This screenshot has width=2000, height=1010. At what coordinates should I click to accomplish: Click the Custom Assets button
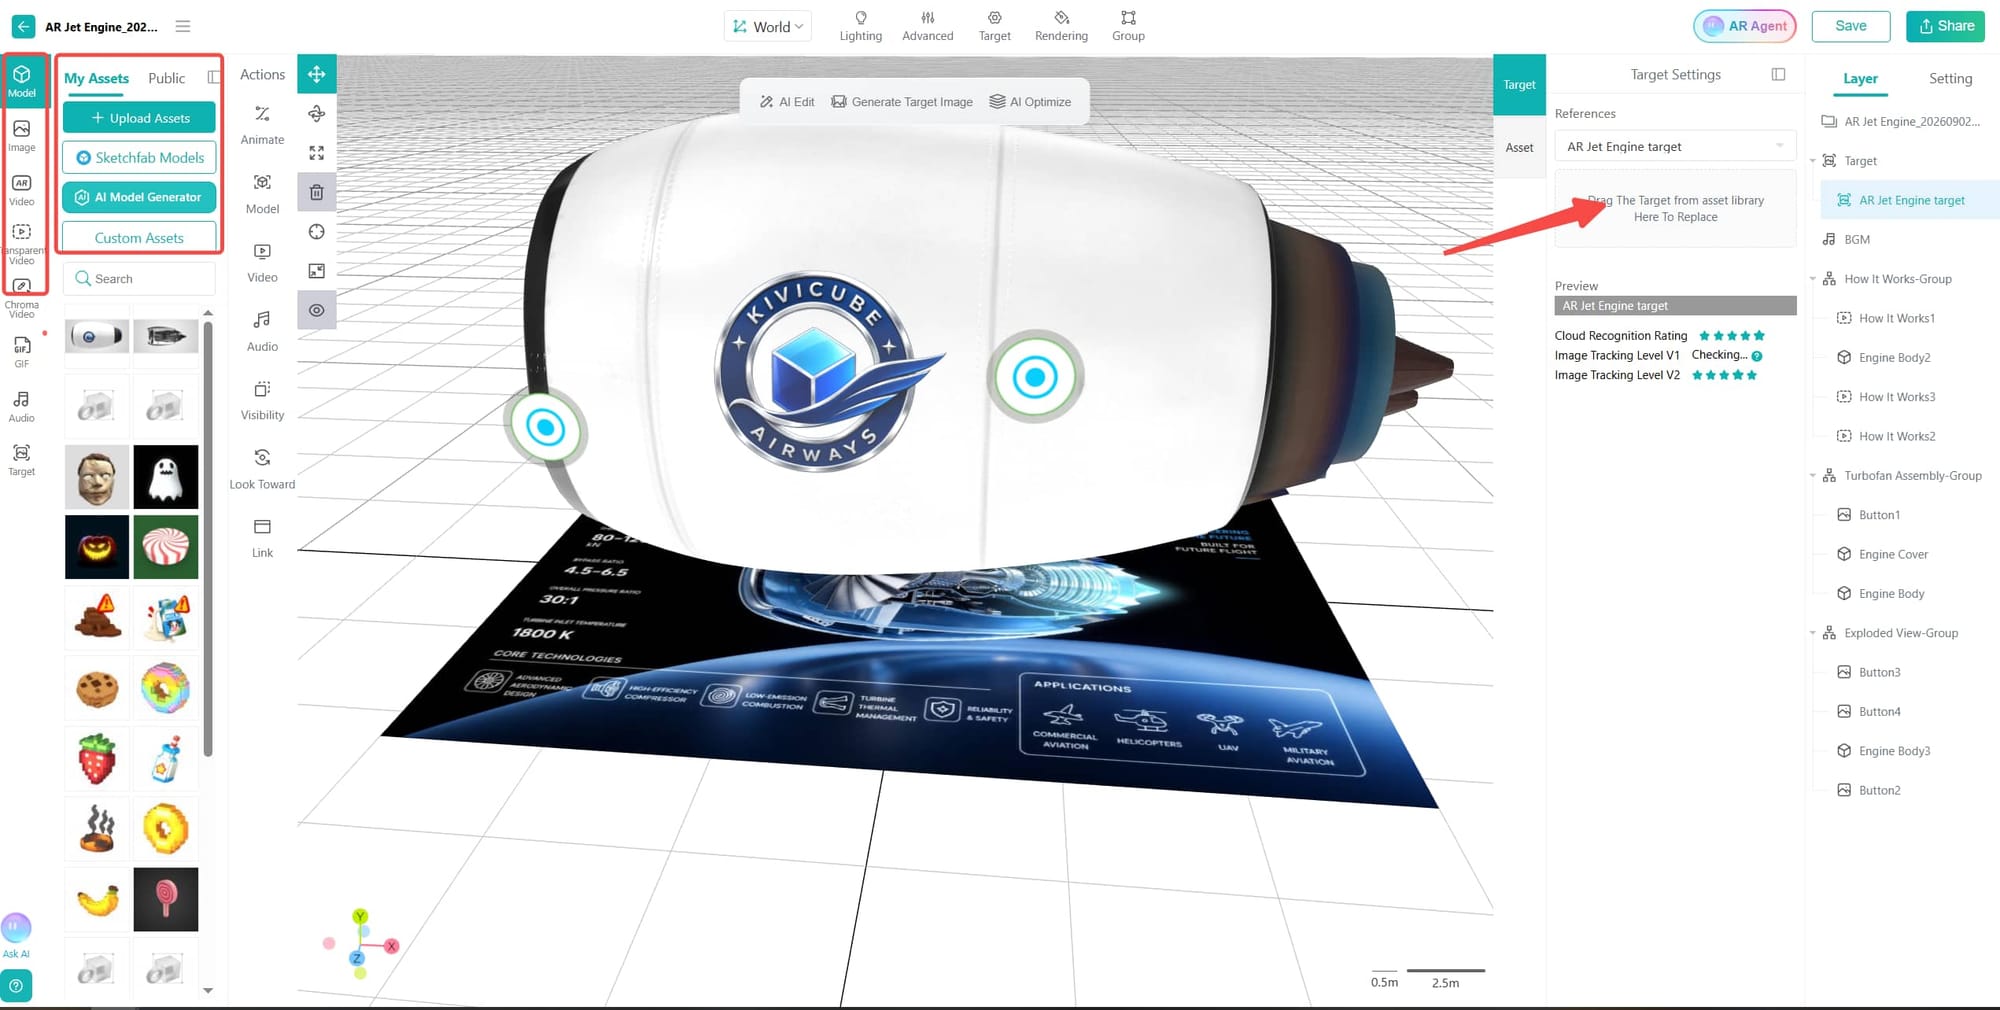pyautogui.click(x=139, y=238)
